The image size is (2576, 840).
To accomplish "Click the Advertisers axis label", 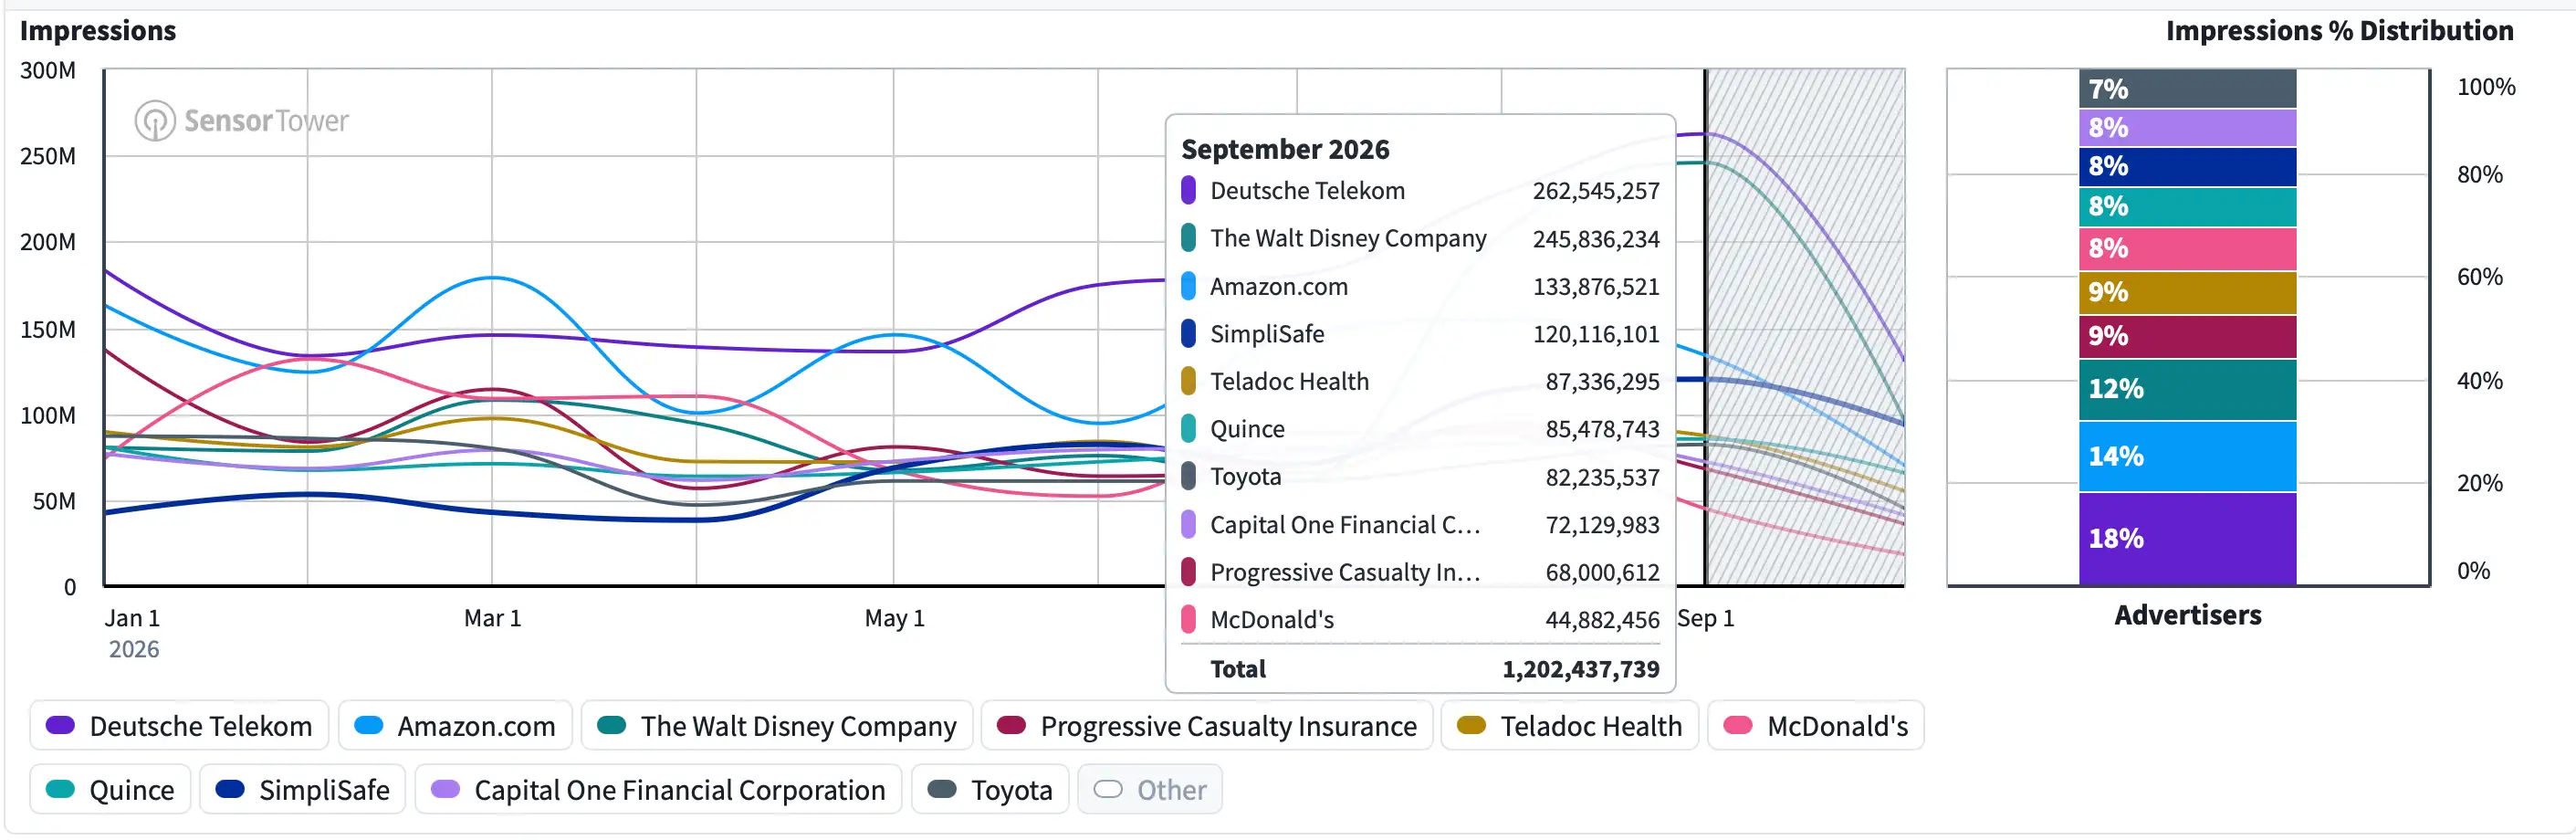I will pos(2187,615).
